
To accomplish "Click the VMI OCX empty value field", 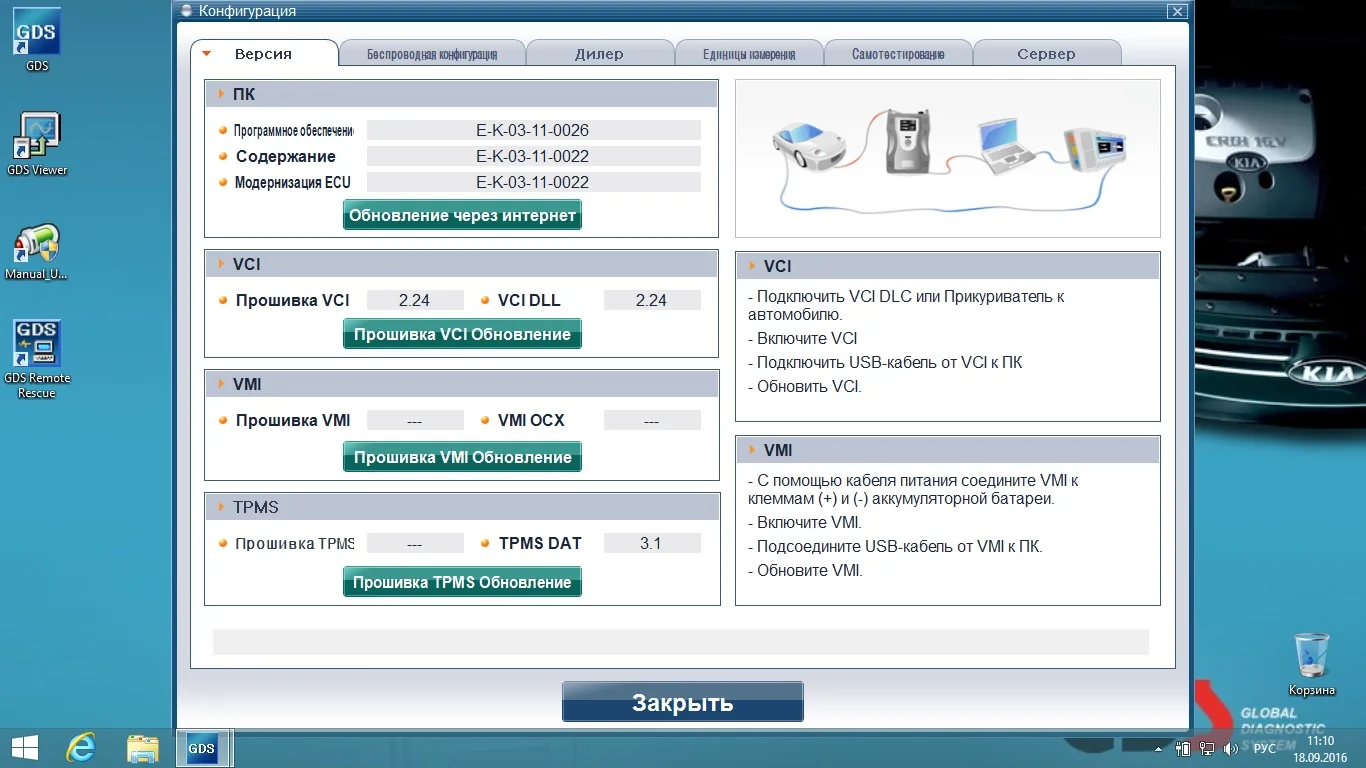I will (652, 420).
